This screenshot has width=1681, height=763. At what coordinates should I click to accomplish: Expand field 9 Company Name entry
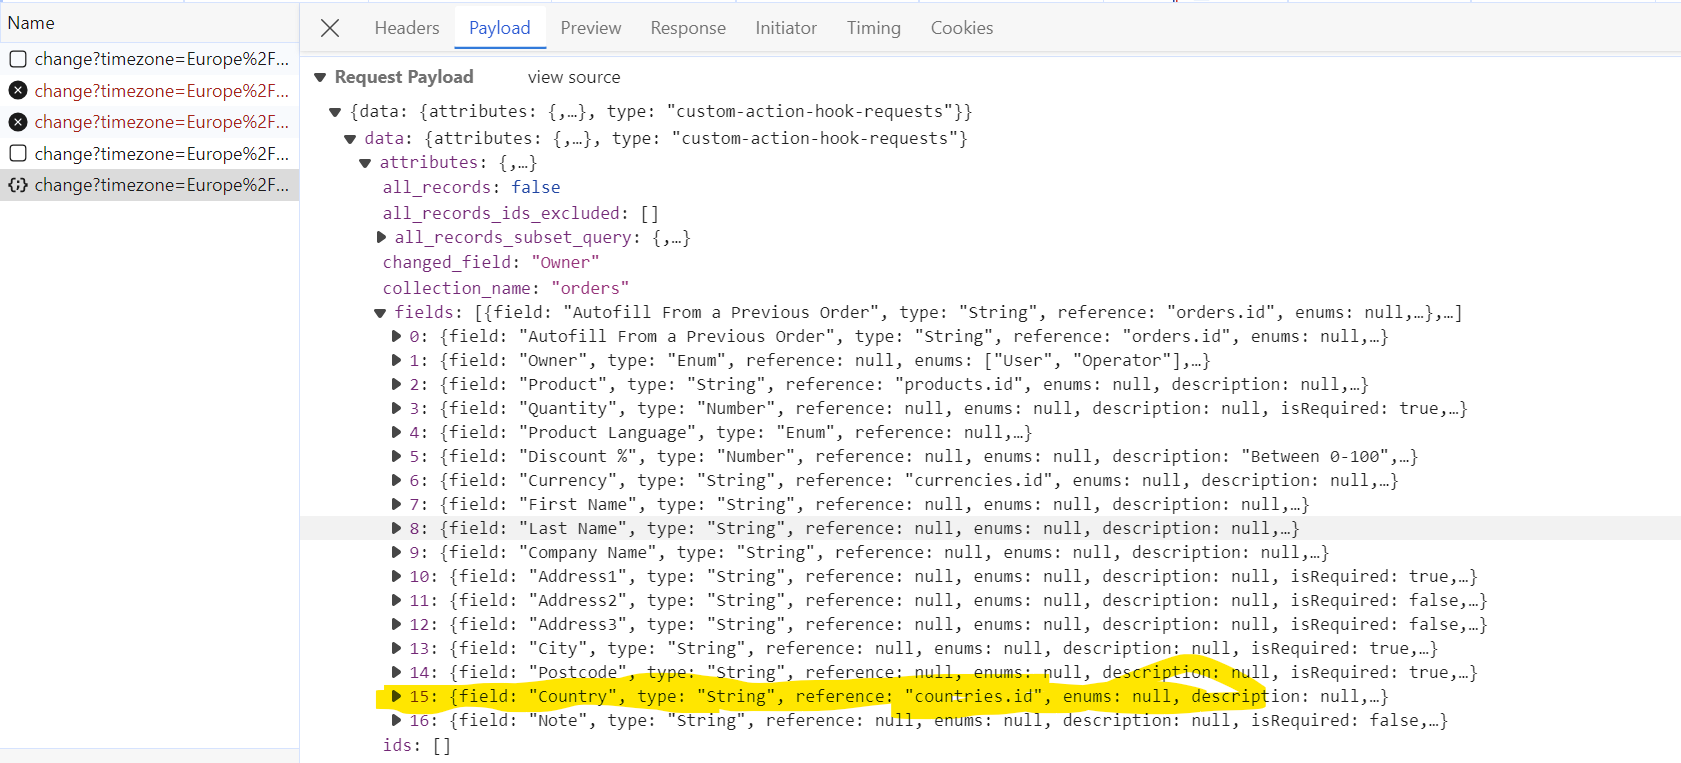396,552
